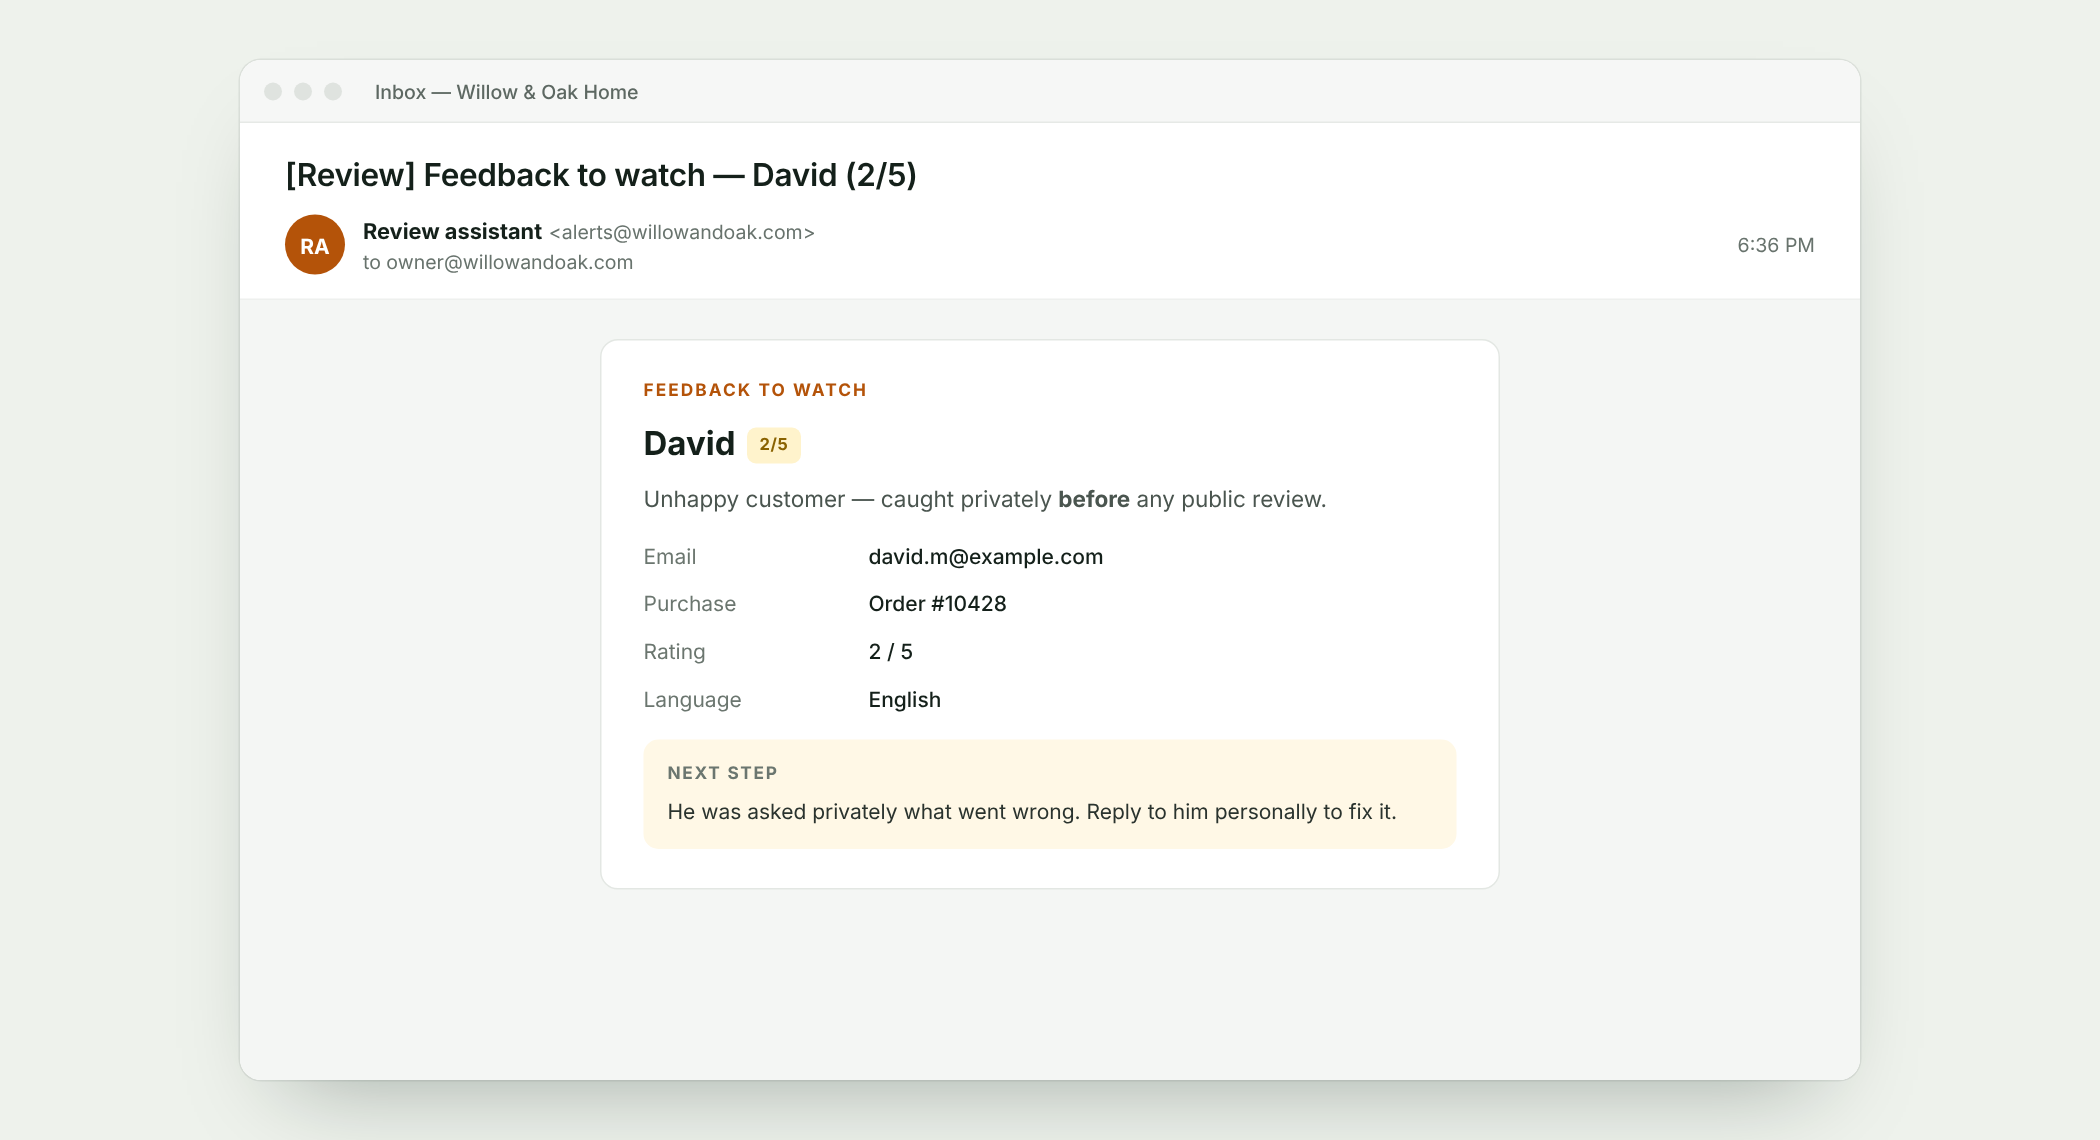Click the "He was asked privately" instruction text
Screen dimensions: 2100x1140
[x=1032, y=812]
